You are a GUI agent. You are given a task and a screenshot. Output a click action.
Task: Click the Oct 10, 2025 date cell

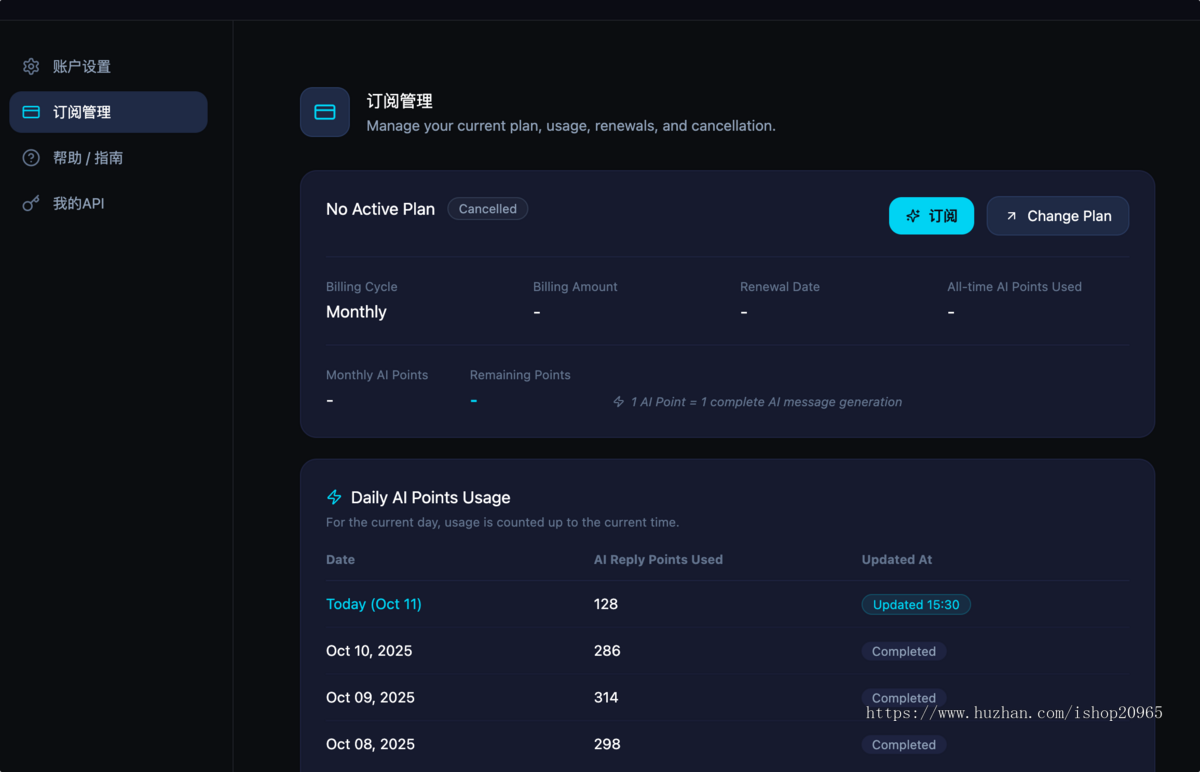369,651
